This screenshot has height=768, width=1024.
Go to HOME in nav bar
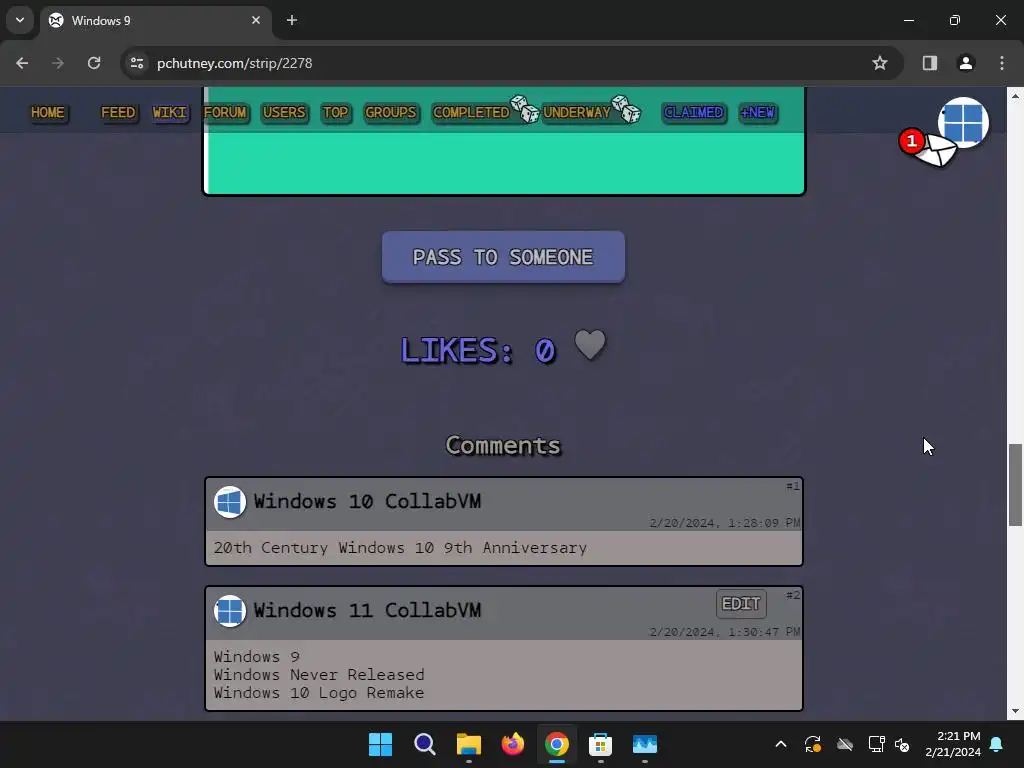(48, 112)
